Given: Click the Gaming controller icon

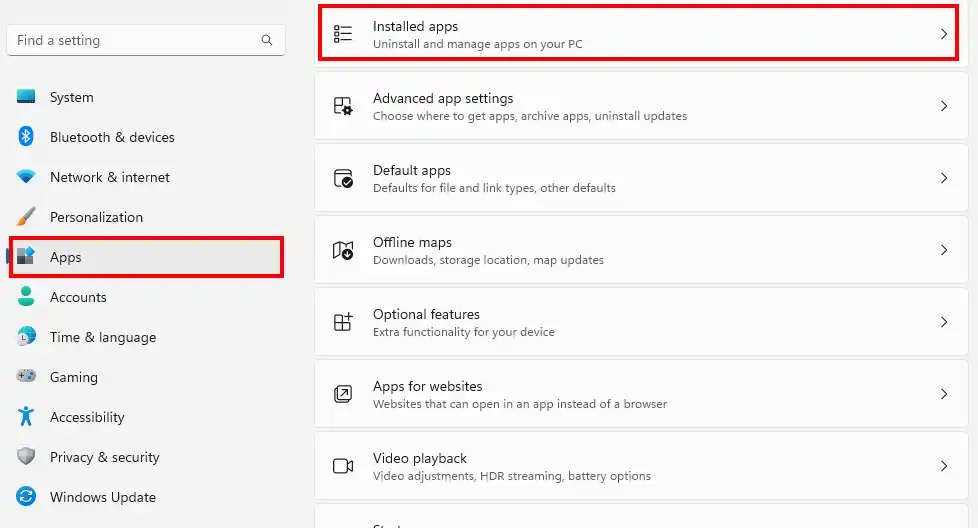Looking at the screenshot, I should 26,376.
